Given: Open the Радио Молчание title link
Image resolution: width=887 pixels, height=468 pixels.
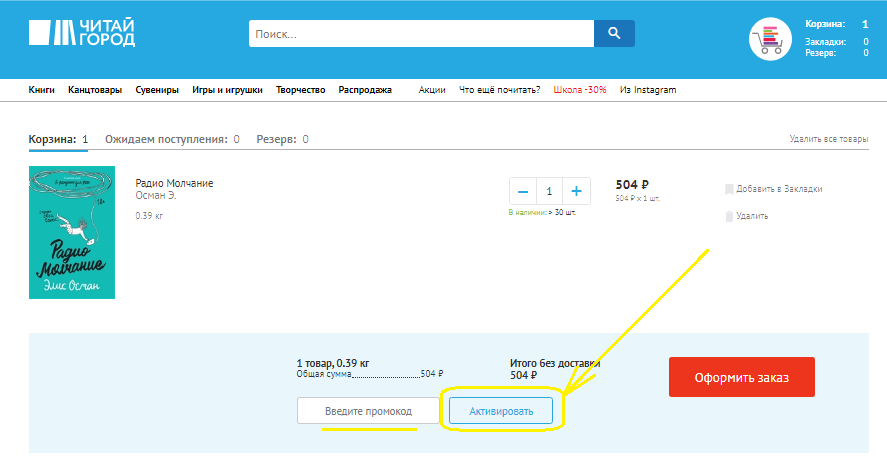Looking at the screenshot, I should (174, 183).
